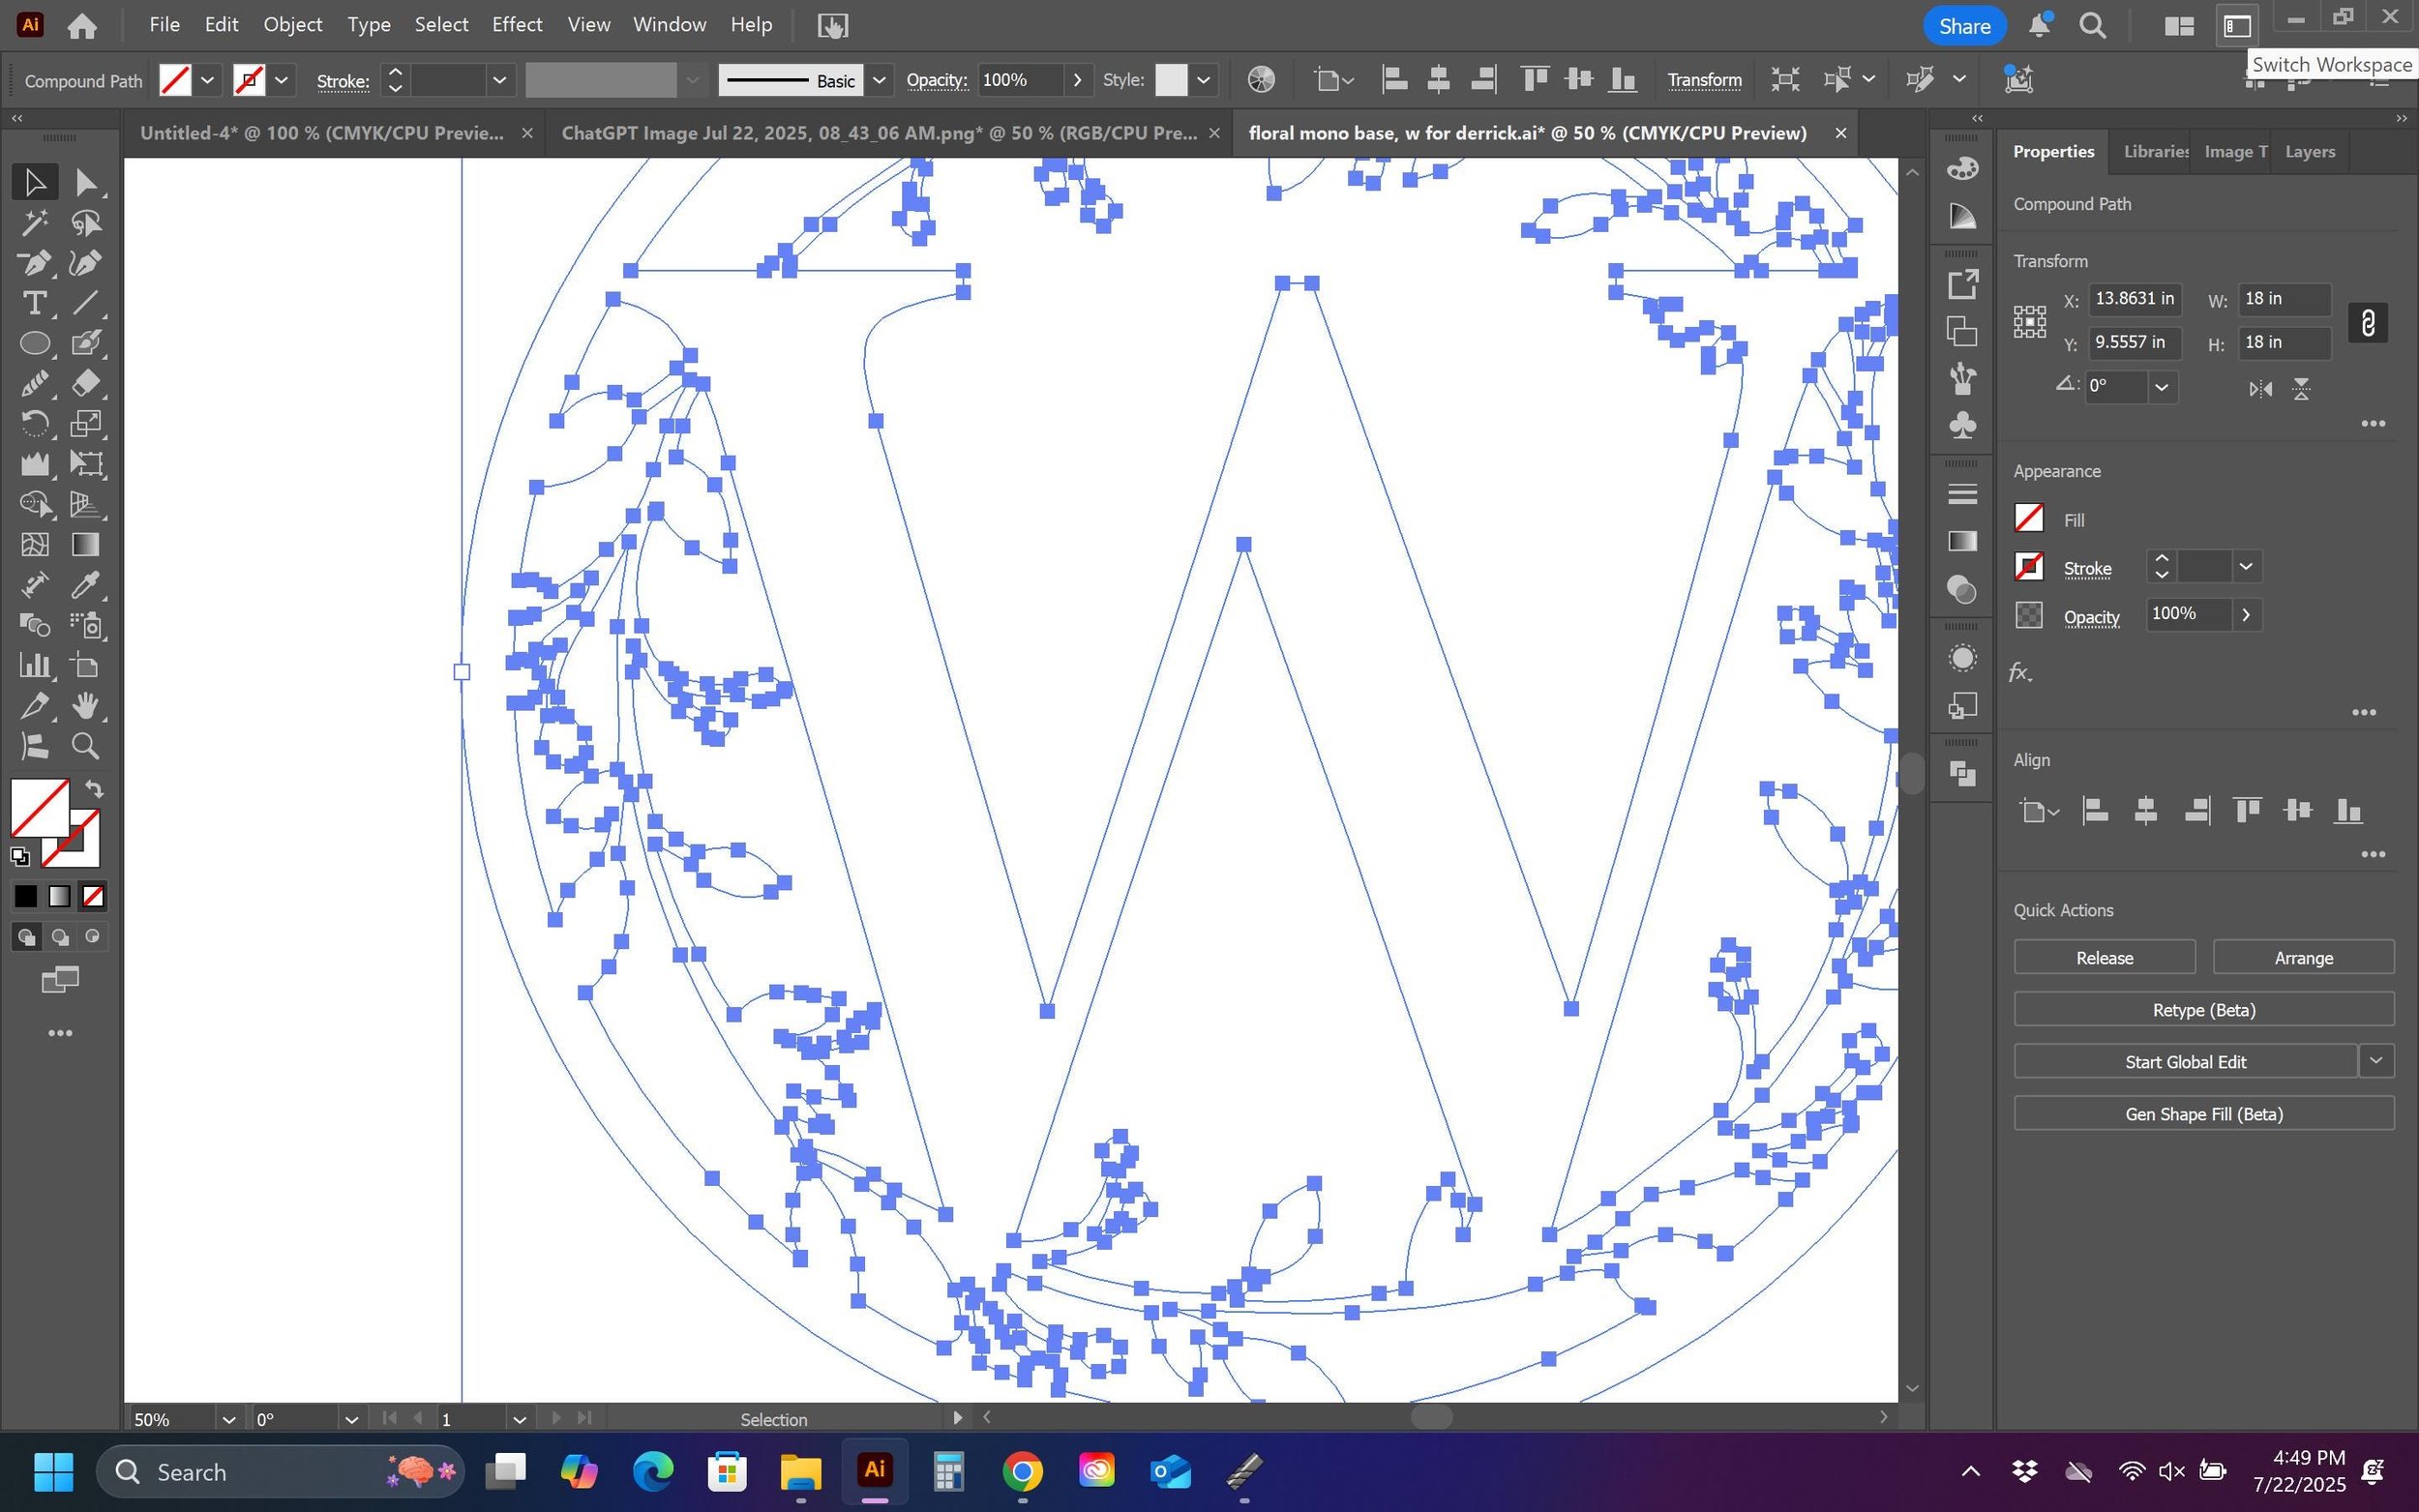The width and height of the screenshot is (2419, 1512).
Task: Select the Eyedropper tool
Action: (86, 585)
